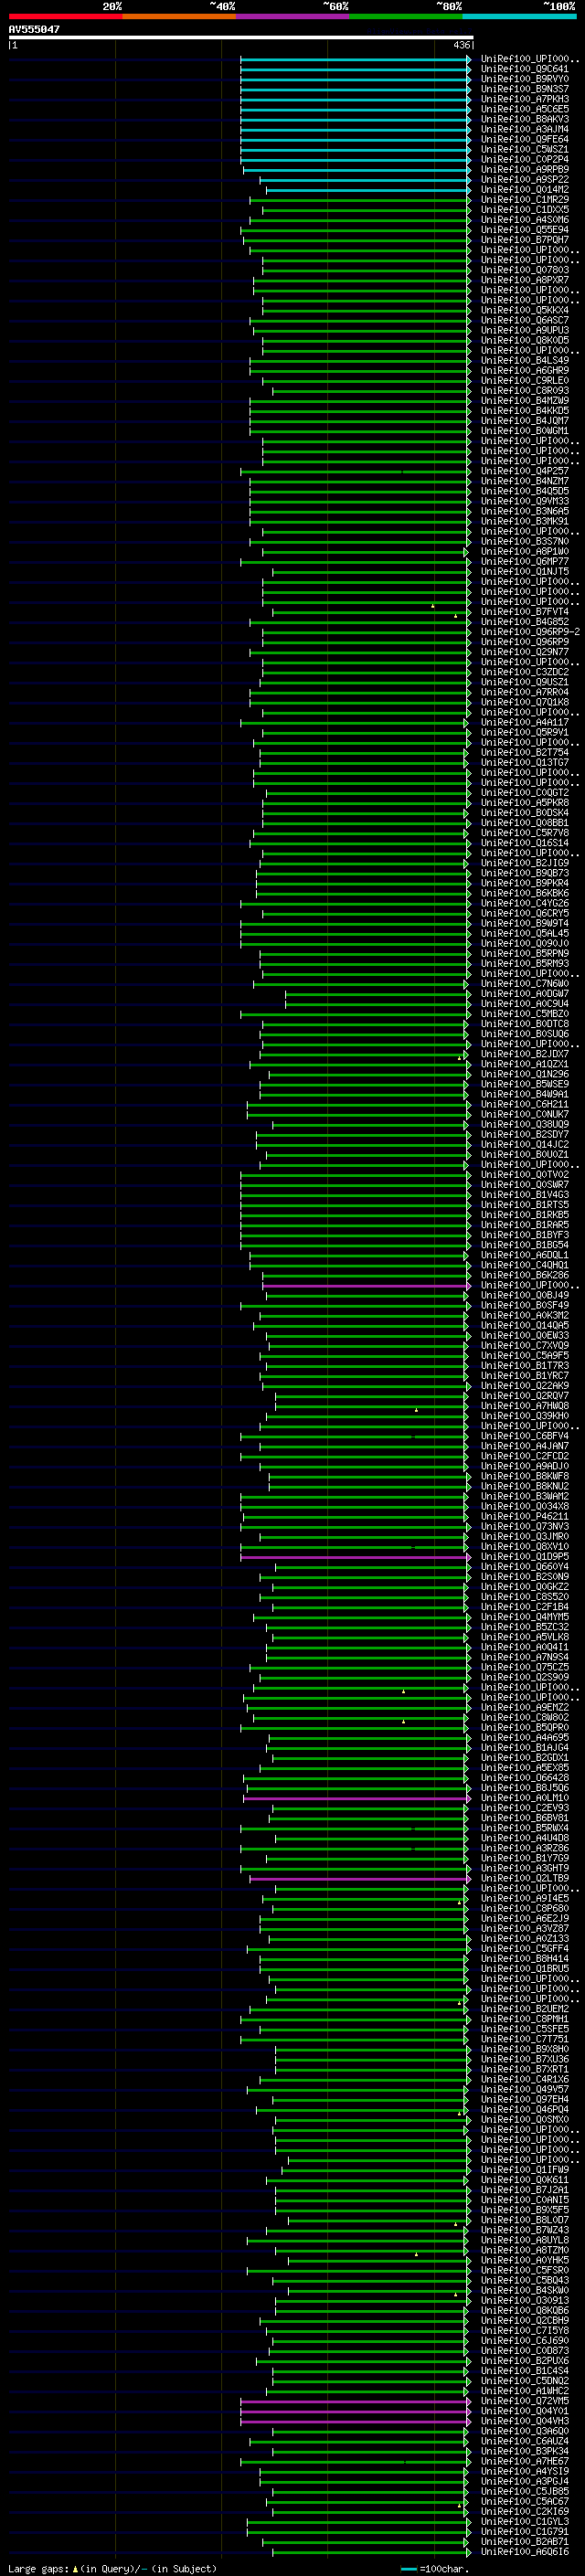Click green alignment bar of UniRef100_B1V4G3
This screenshot has width=585, height=2576.
(355, 1195)
